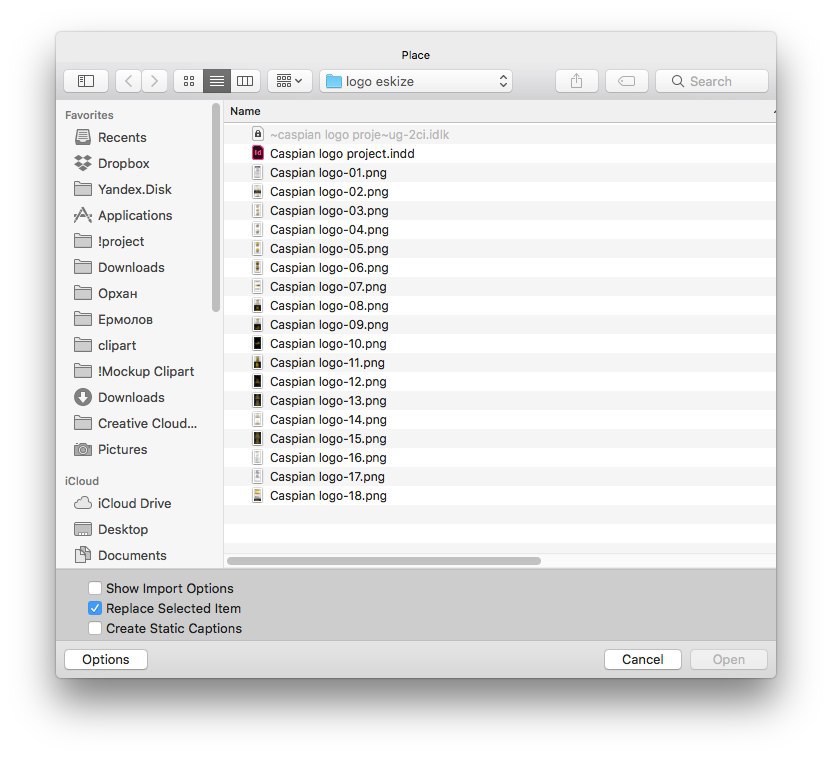Select file 'Caspian logo-12.png'
This screenshot has width=832, height=758.
tap(499, 381)
